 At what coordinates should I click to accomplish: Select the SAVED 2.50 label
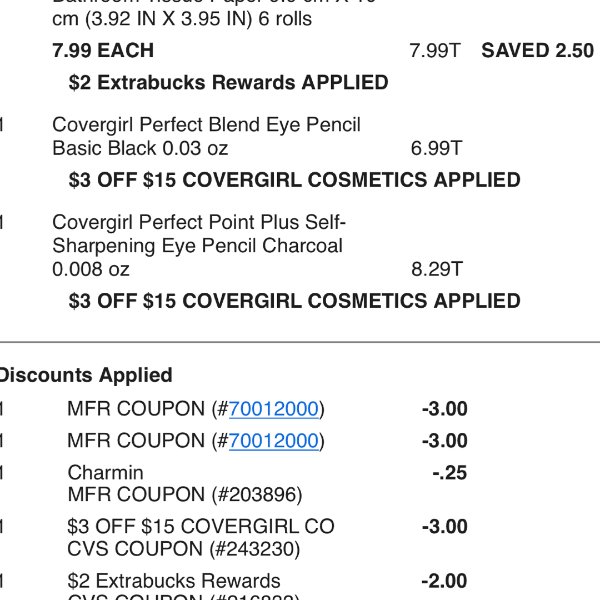[x=538, y=51]
